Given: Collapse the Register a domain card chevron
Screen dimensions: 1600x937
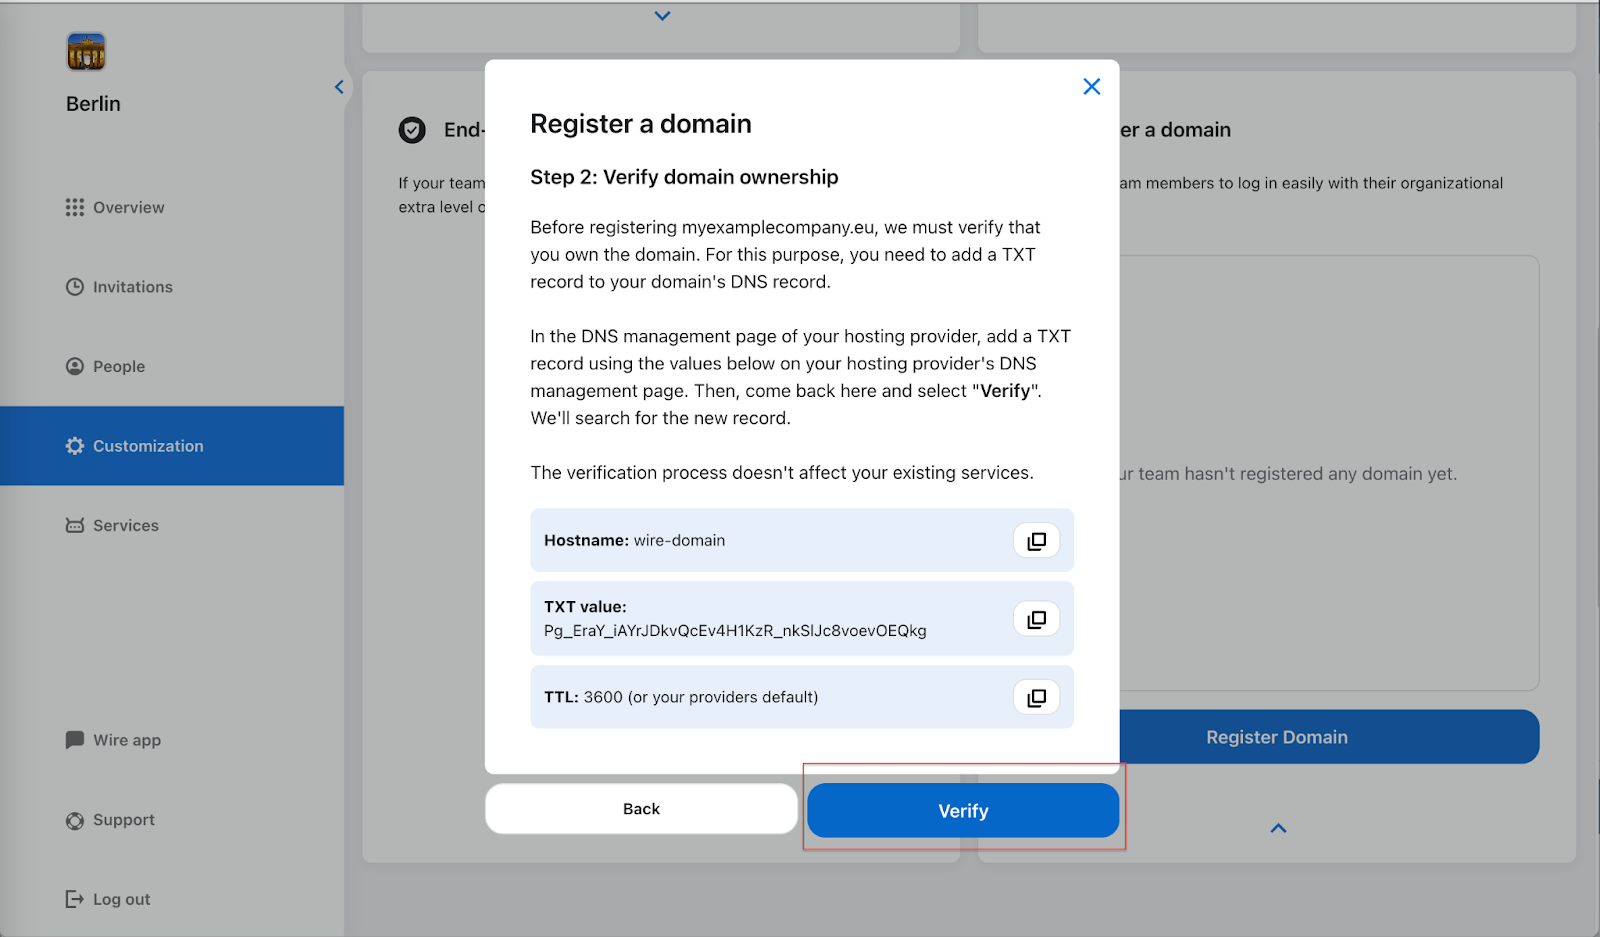Looking at the screenshot, I should tap(1278, 828).
